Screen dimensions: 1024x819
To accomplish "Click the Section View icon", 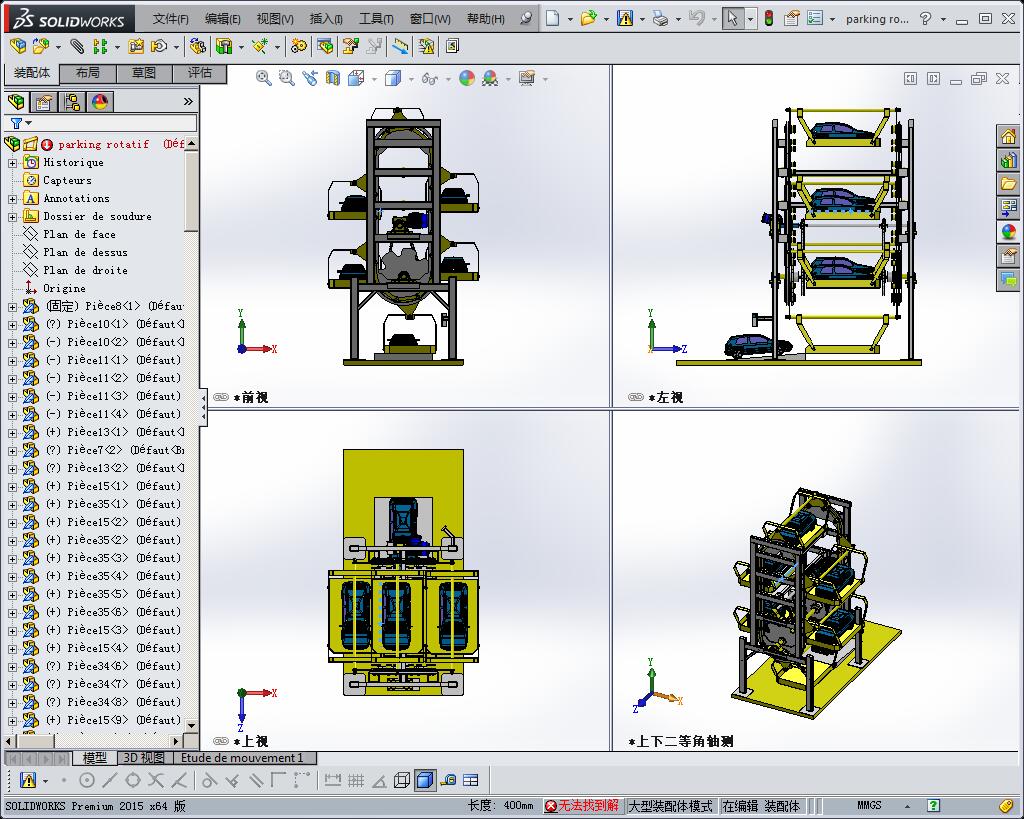I will [x=333, y=78].
